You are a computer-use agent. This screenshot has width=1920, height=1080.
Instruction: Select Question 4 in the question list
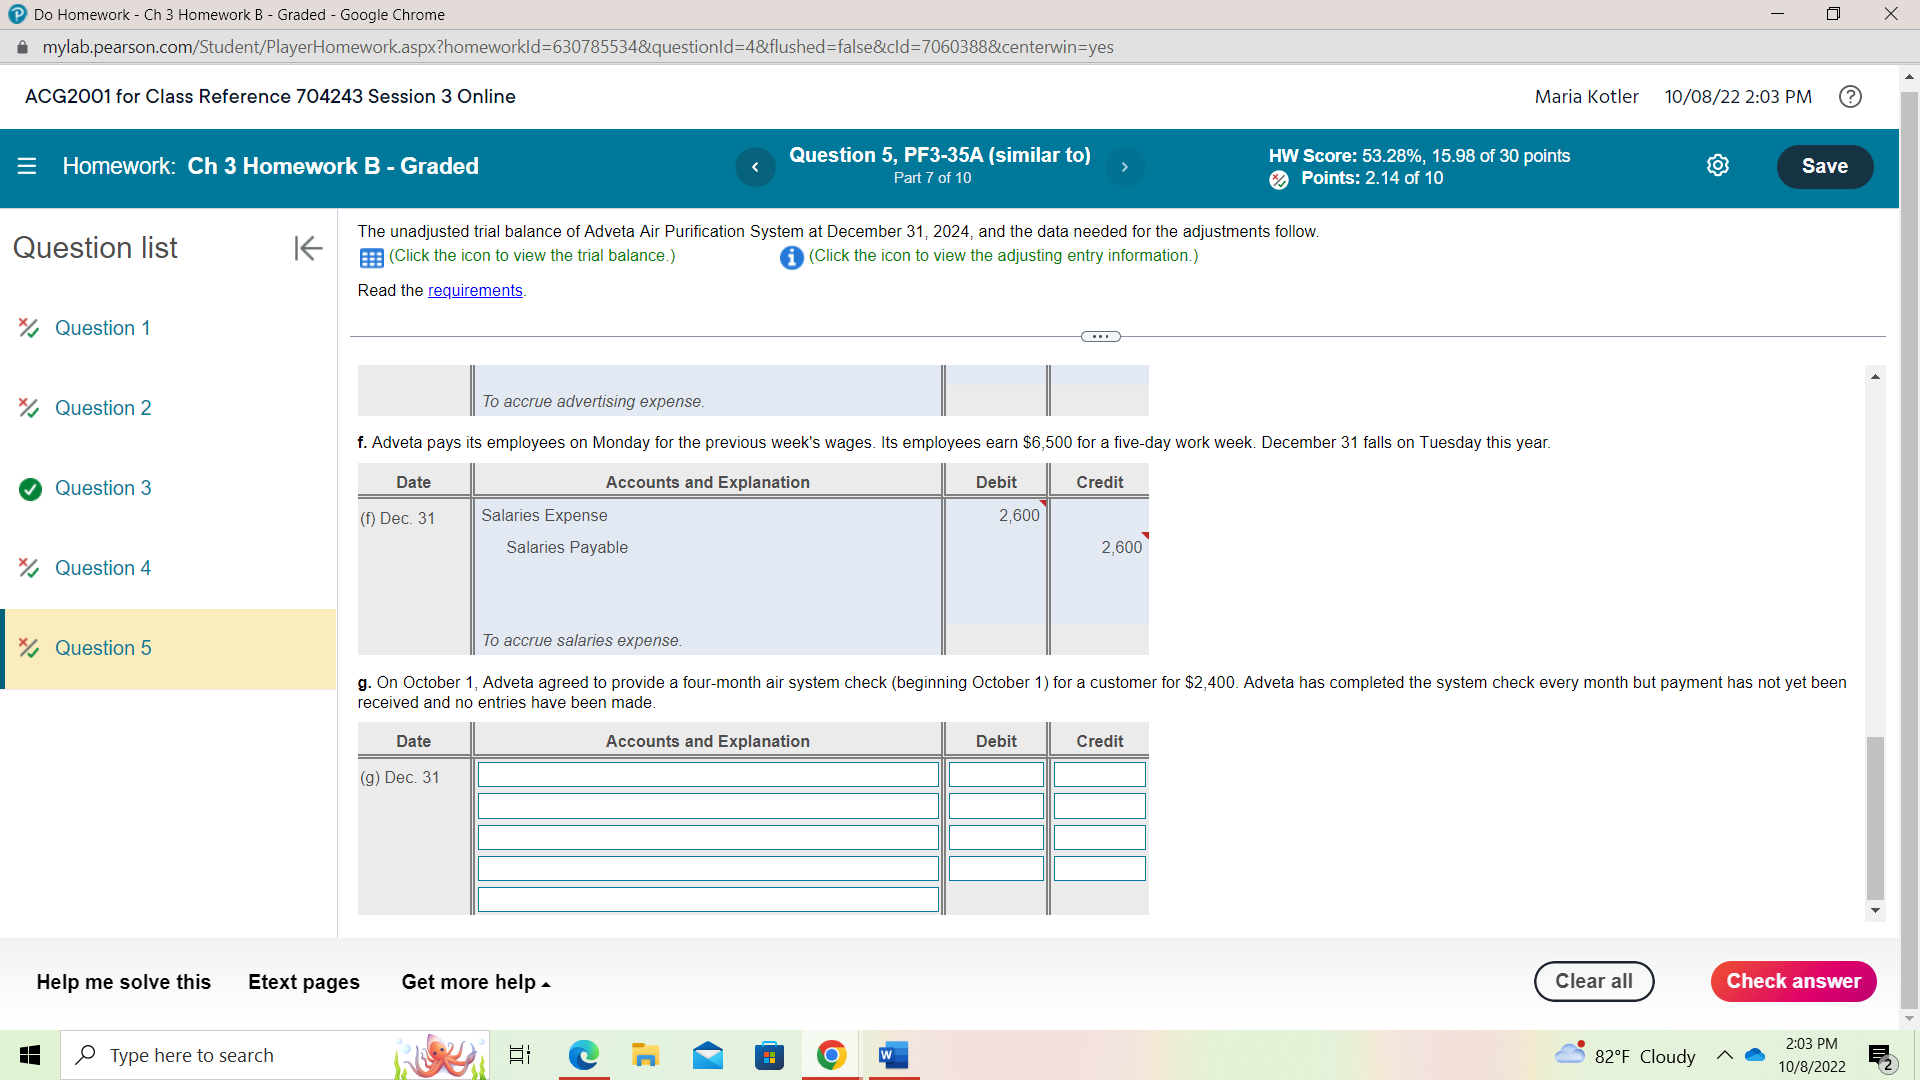tap(103, 568)
